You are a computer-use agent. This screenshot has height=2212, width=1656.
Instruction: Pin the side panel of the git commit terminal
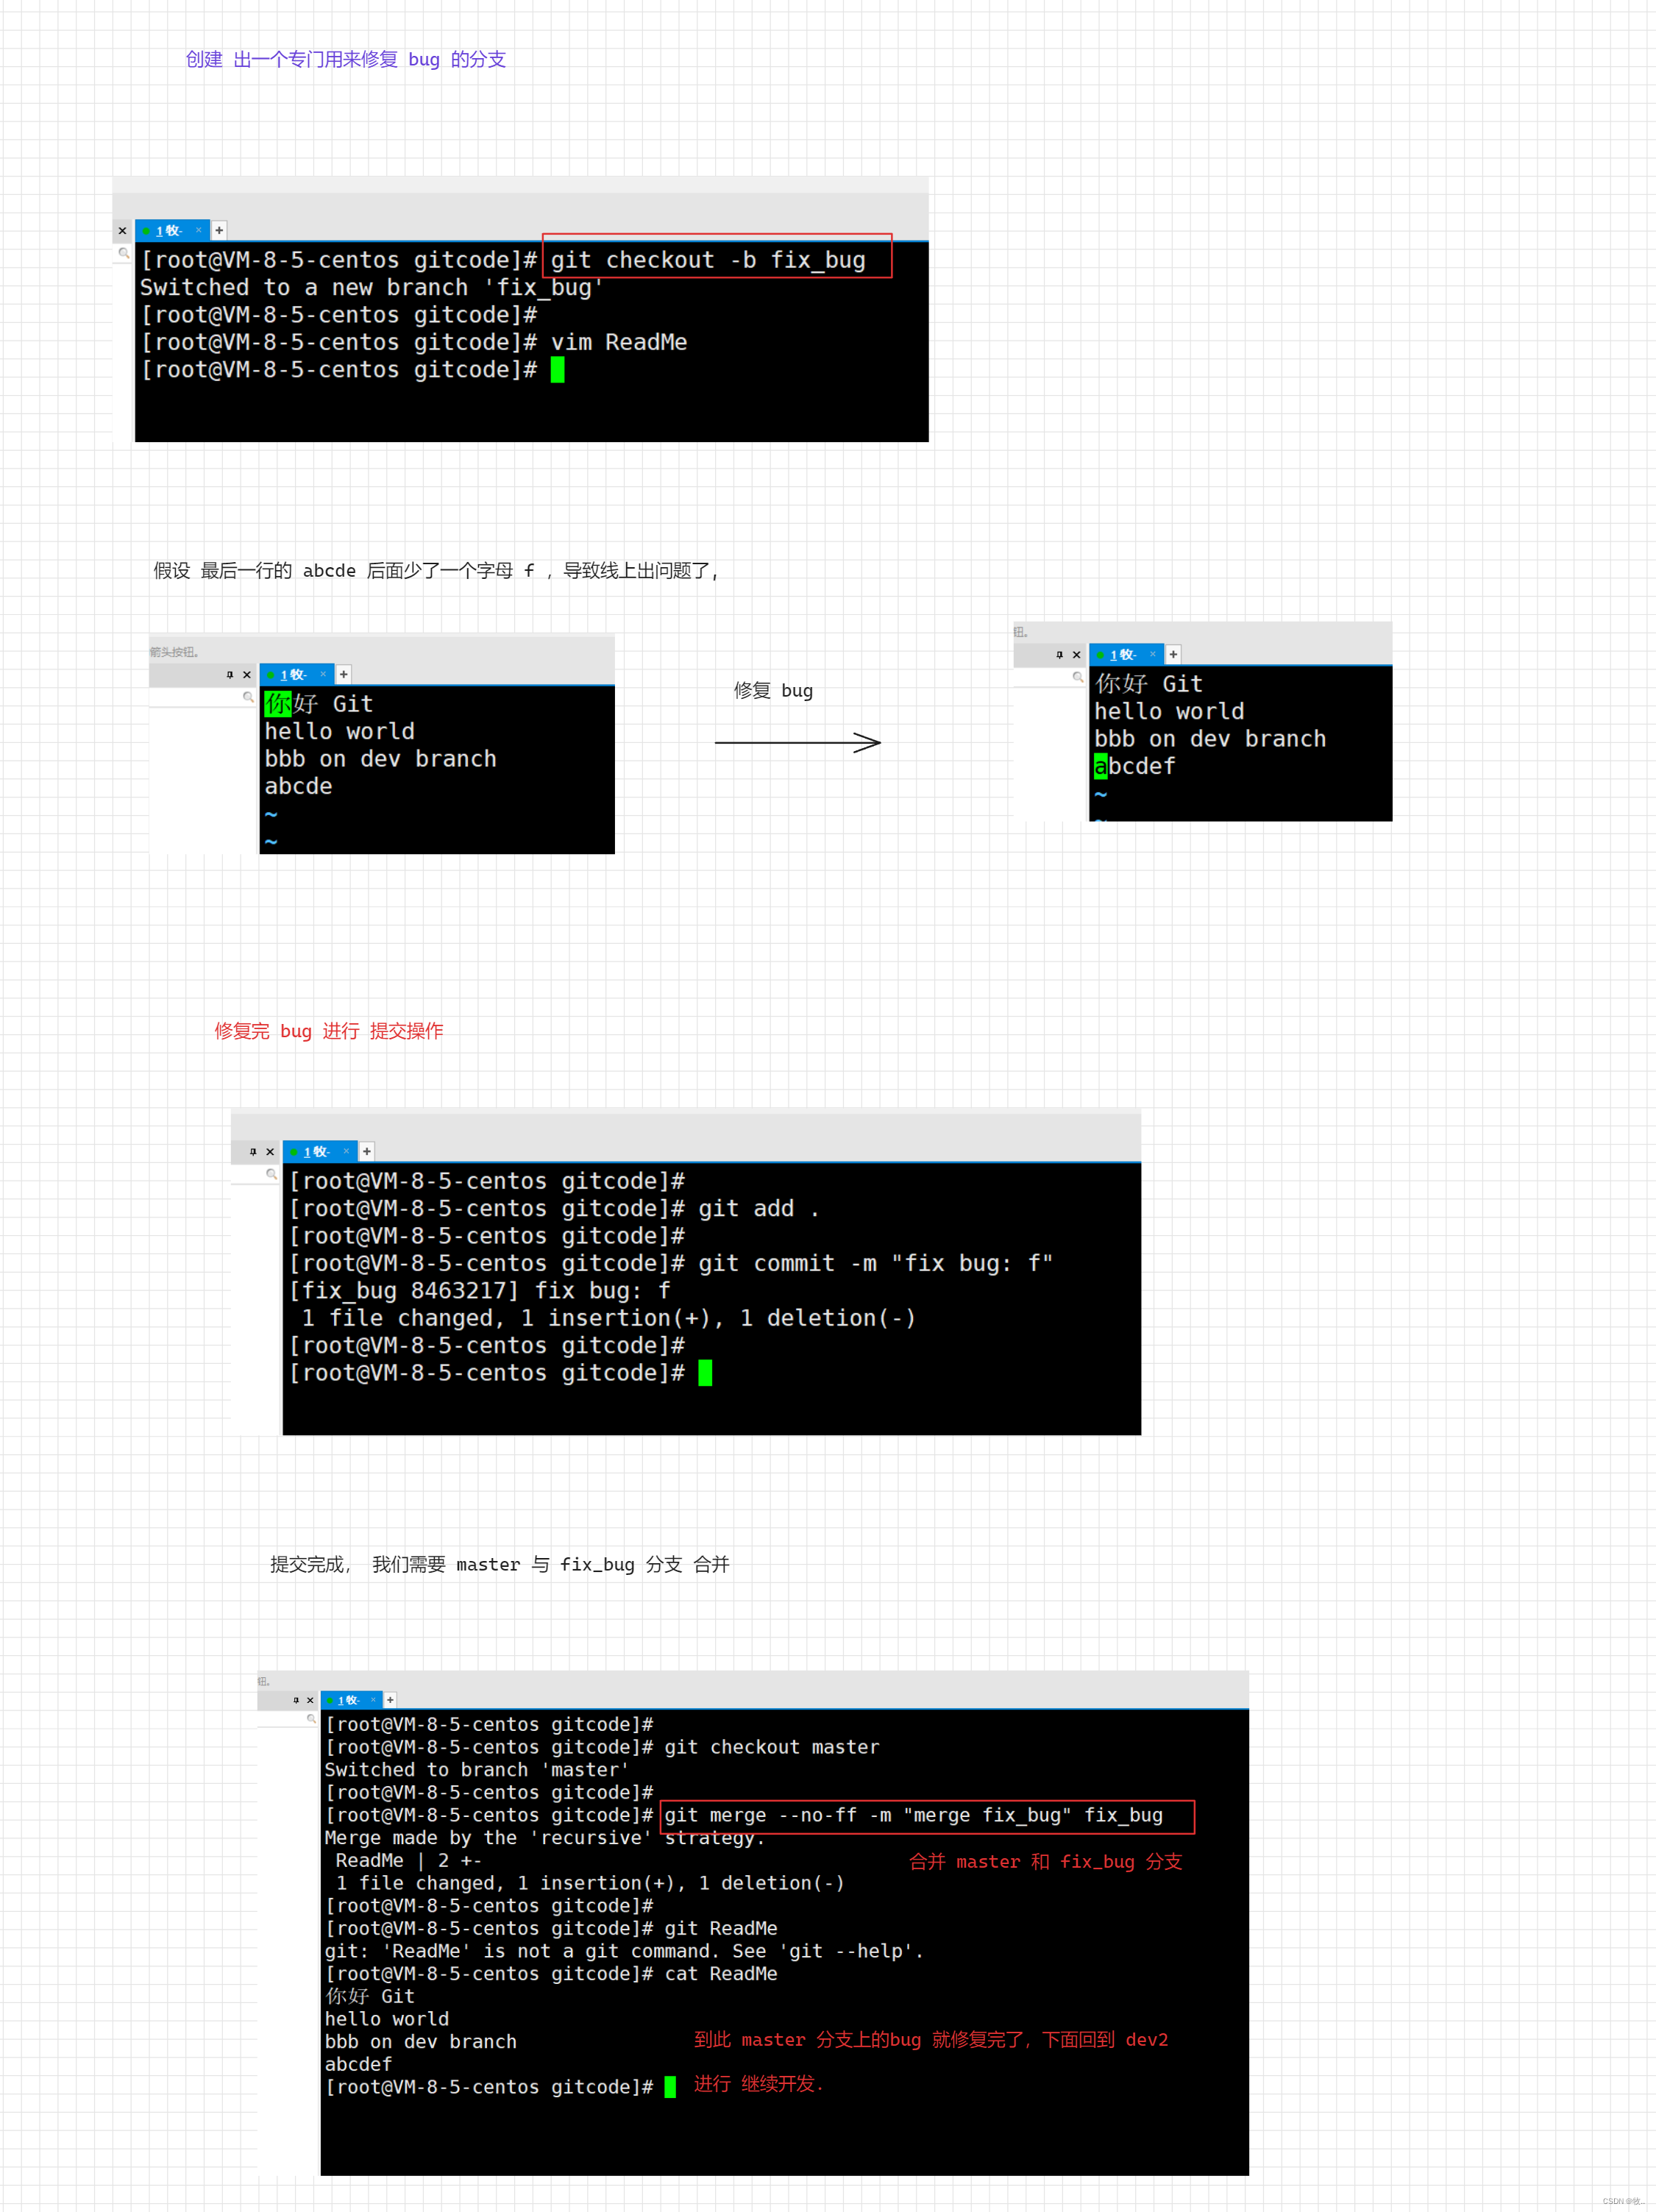click(253, 1152)
